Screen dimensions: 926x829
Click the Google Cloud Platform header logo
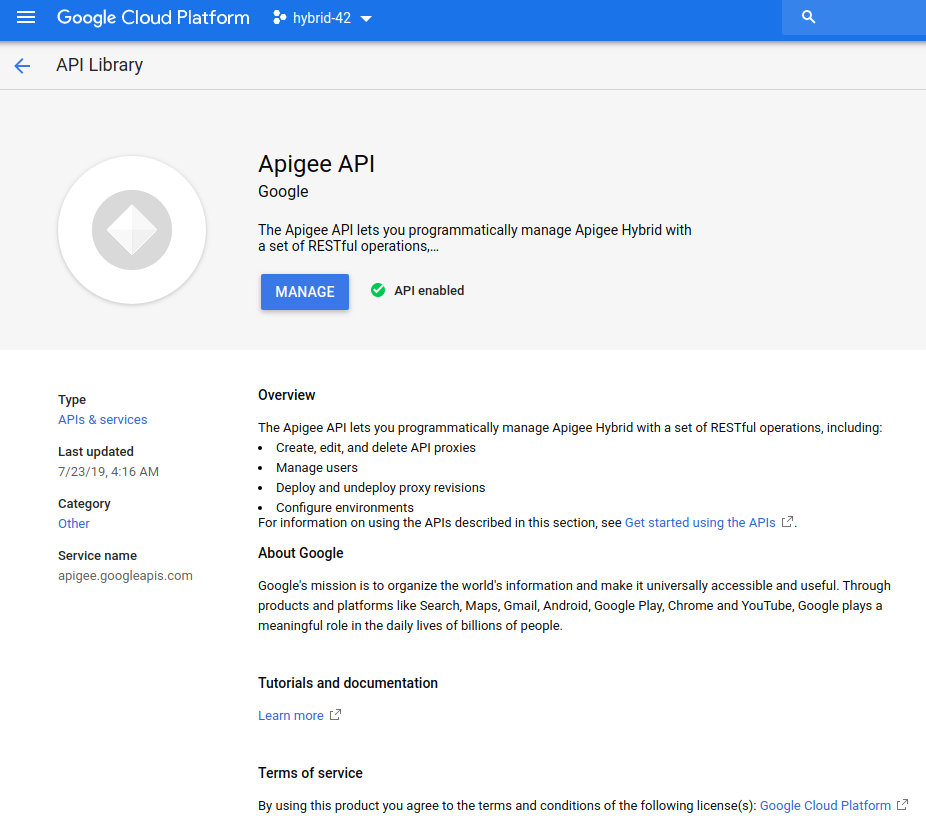(153, 18)
